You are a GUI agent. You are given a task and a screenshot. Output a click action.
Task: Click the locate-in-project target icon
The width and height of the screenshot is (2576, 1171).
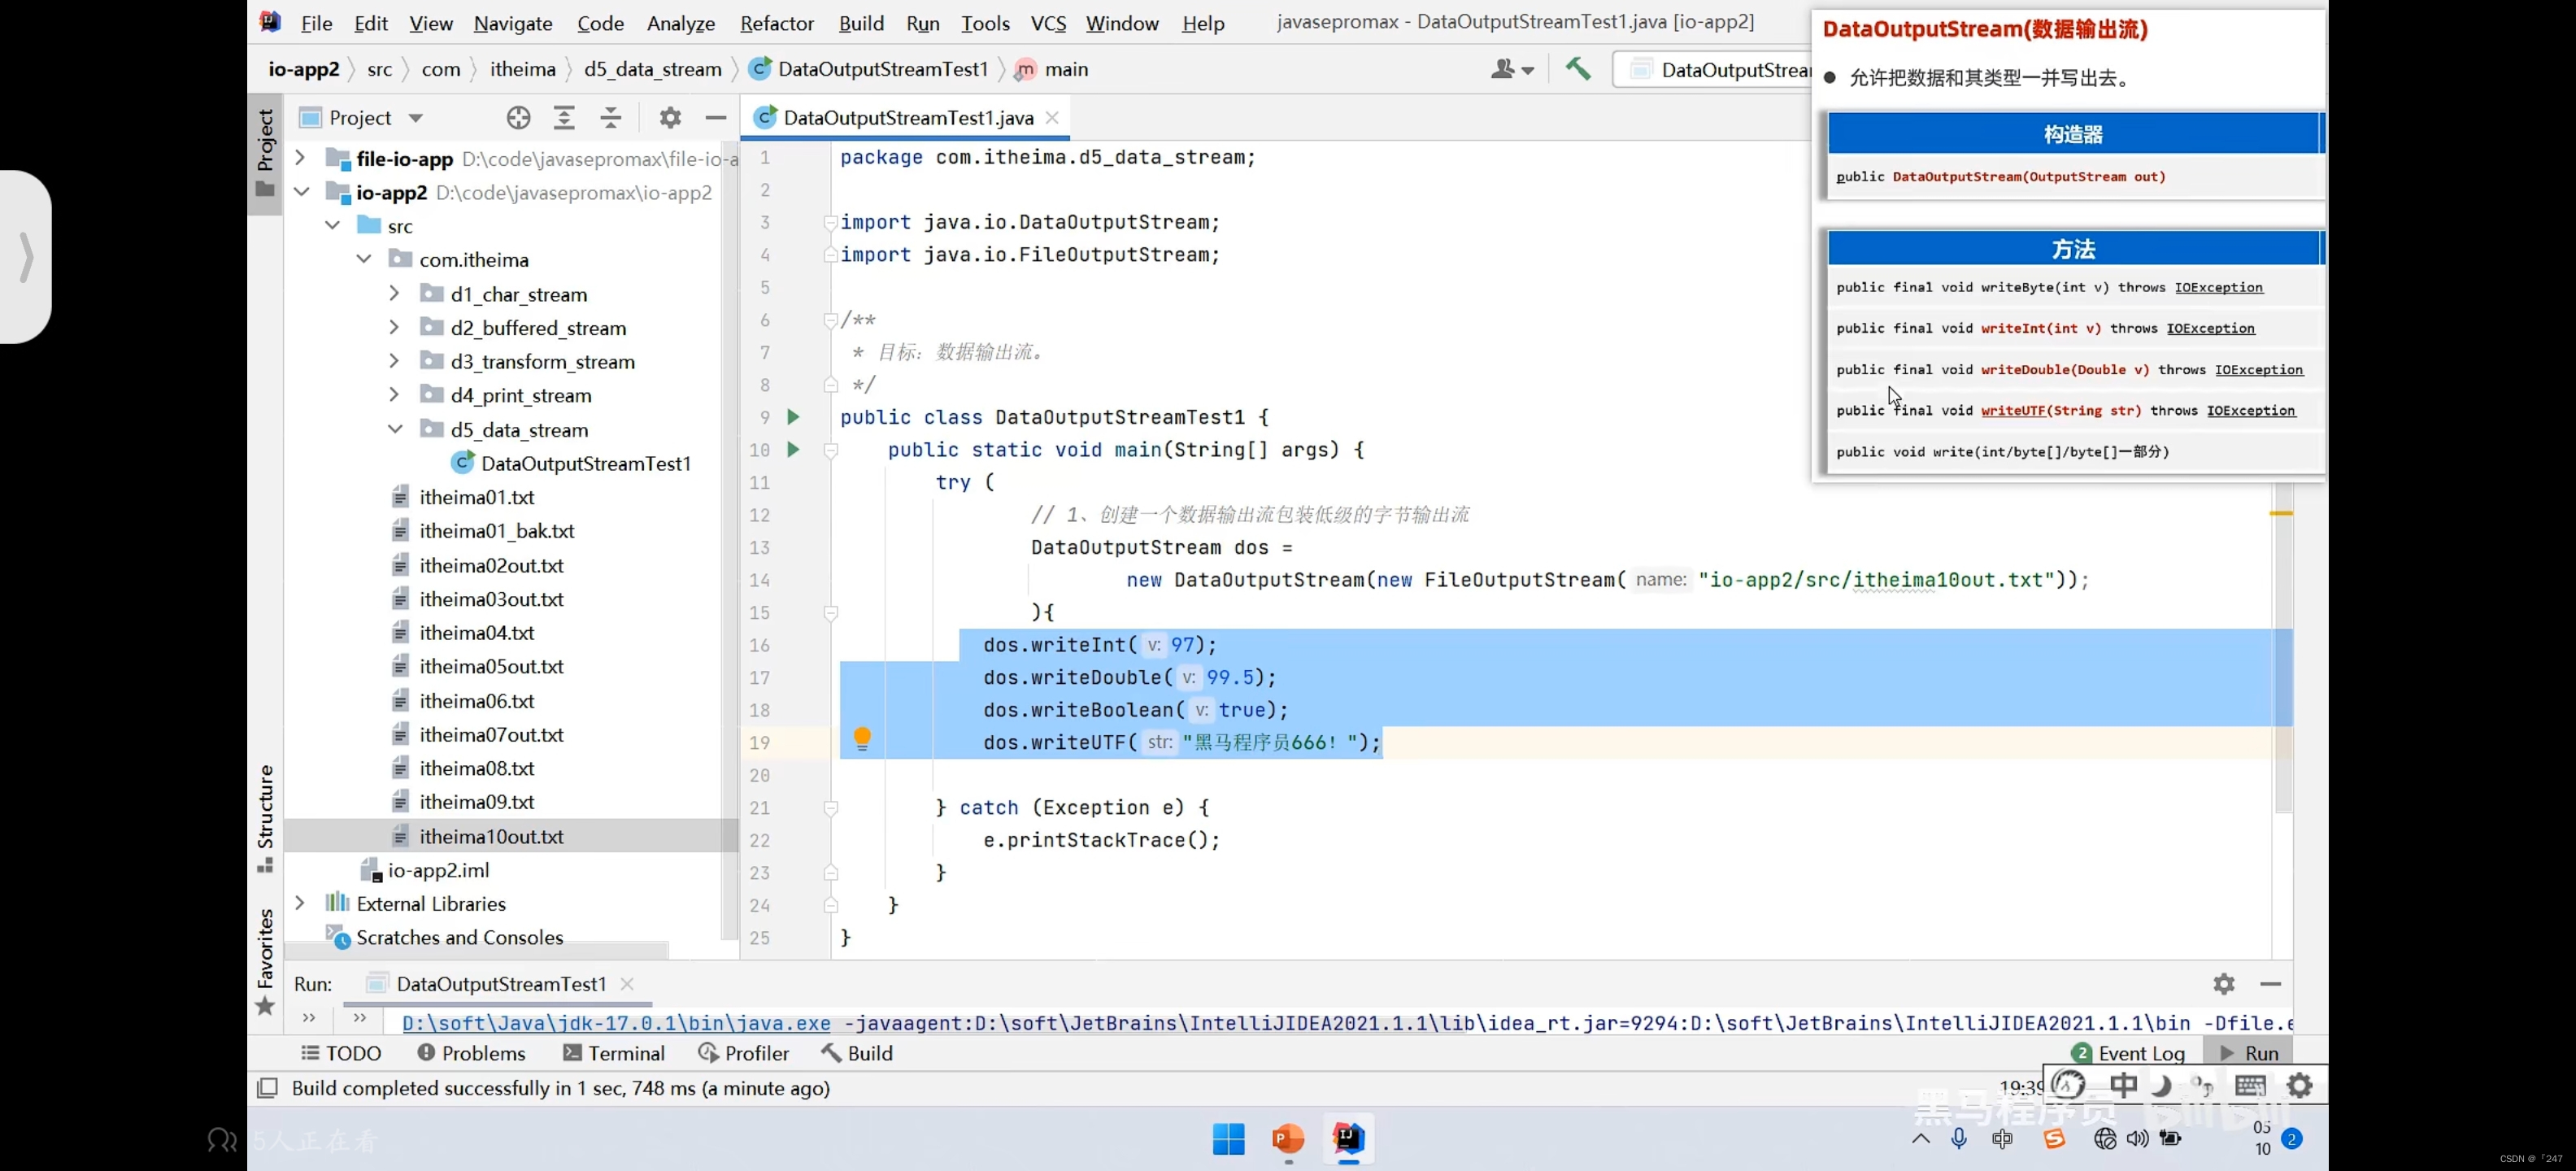point(518,118)
